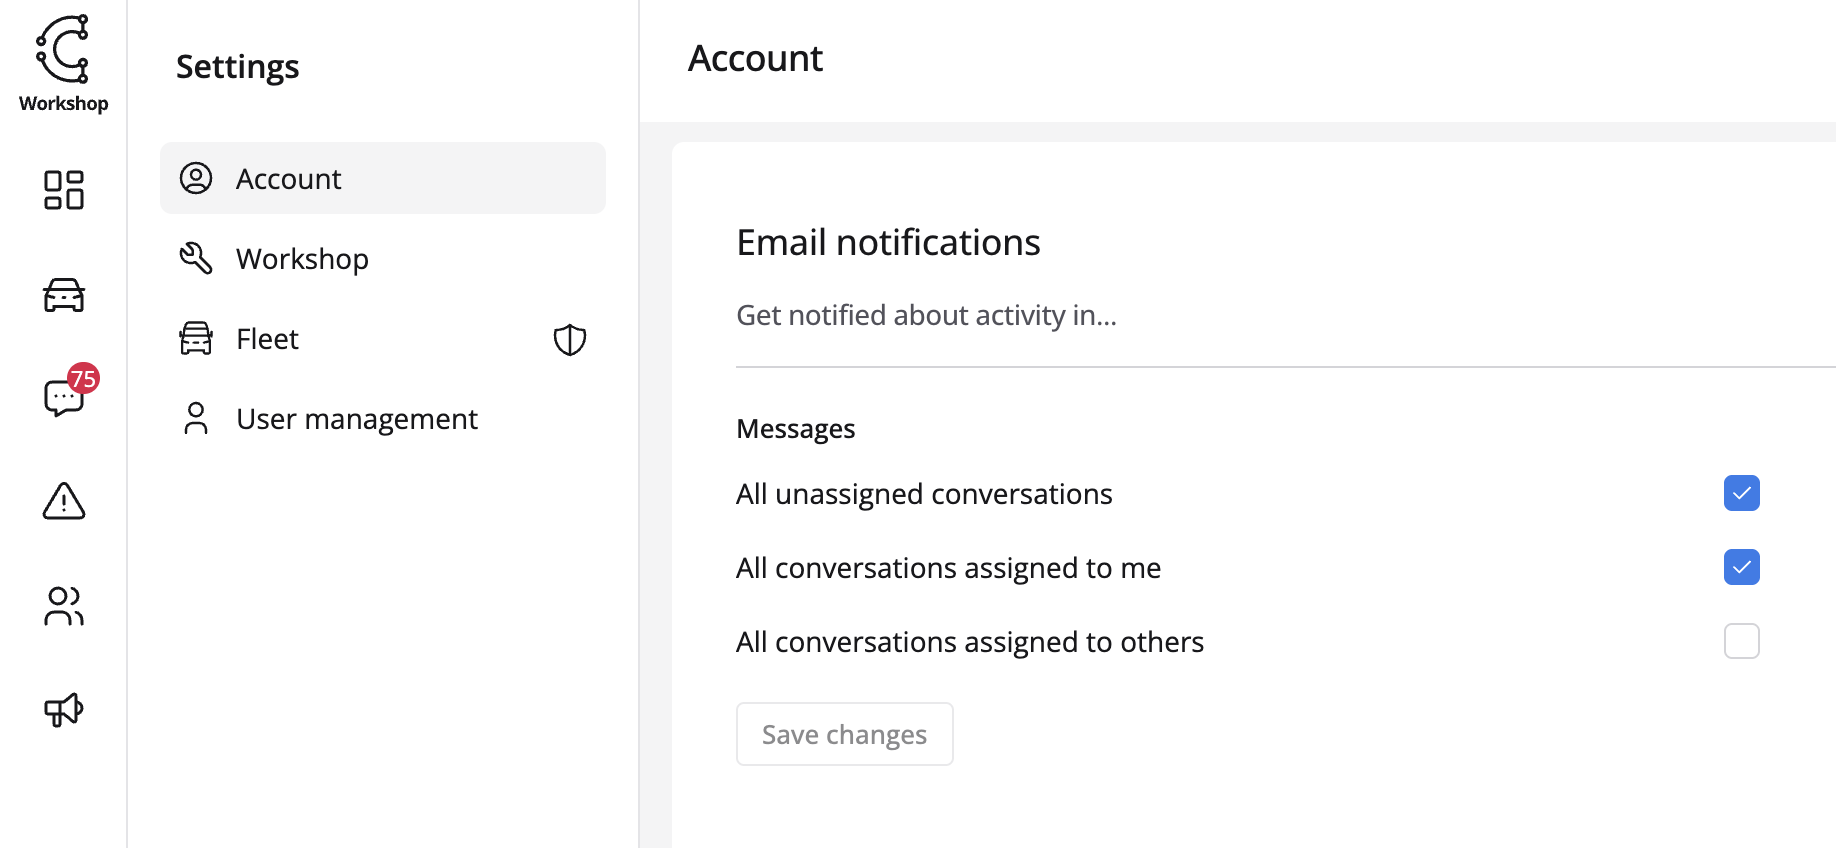Open messages chat icon with 75 badge
The height and width of the screenshot is (848, 1836).
coord(64,397)
